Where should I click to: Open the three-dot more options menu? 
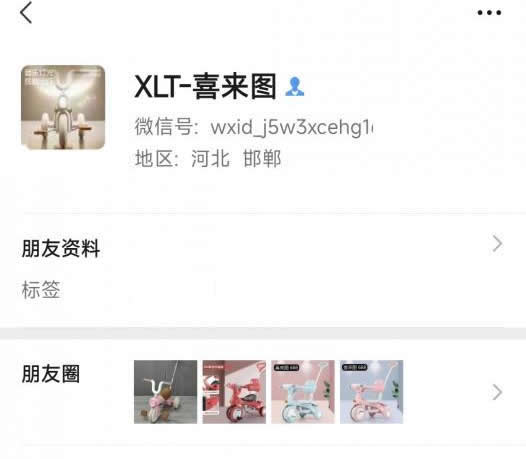(489, 13)
